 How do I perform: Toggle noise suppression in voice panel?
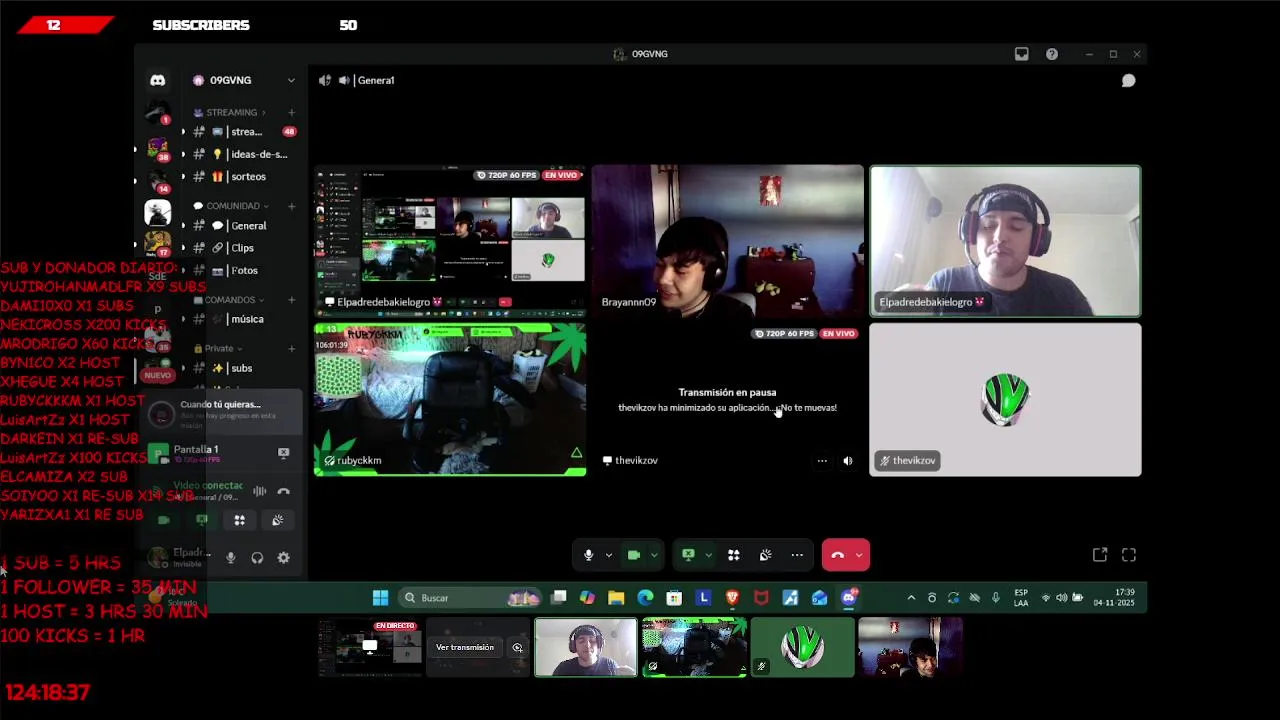point(259,491)
